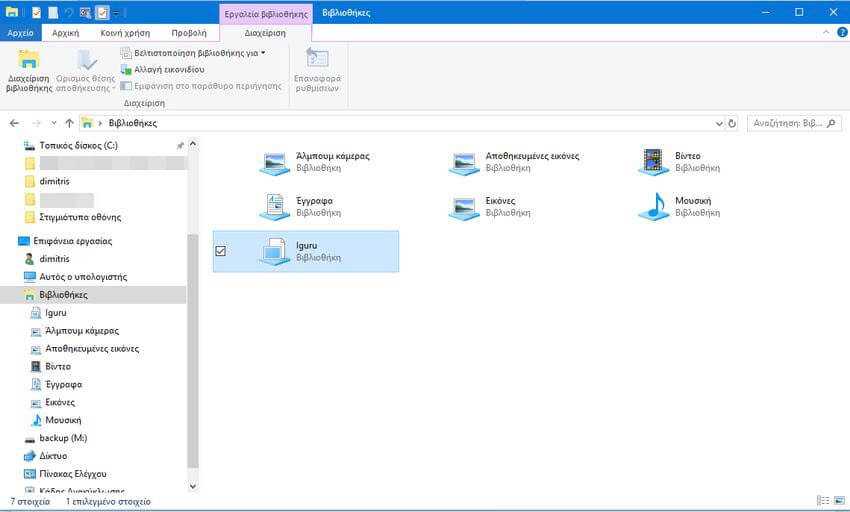Open the Άλμπουμ κάμερας library icon
This screenshot has width=850, height=512.
[x=274, y=162]
